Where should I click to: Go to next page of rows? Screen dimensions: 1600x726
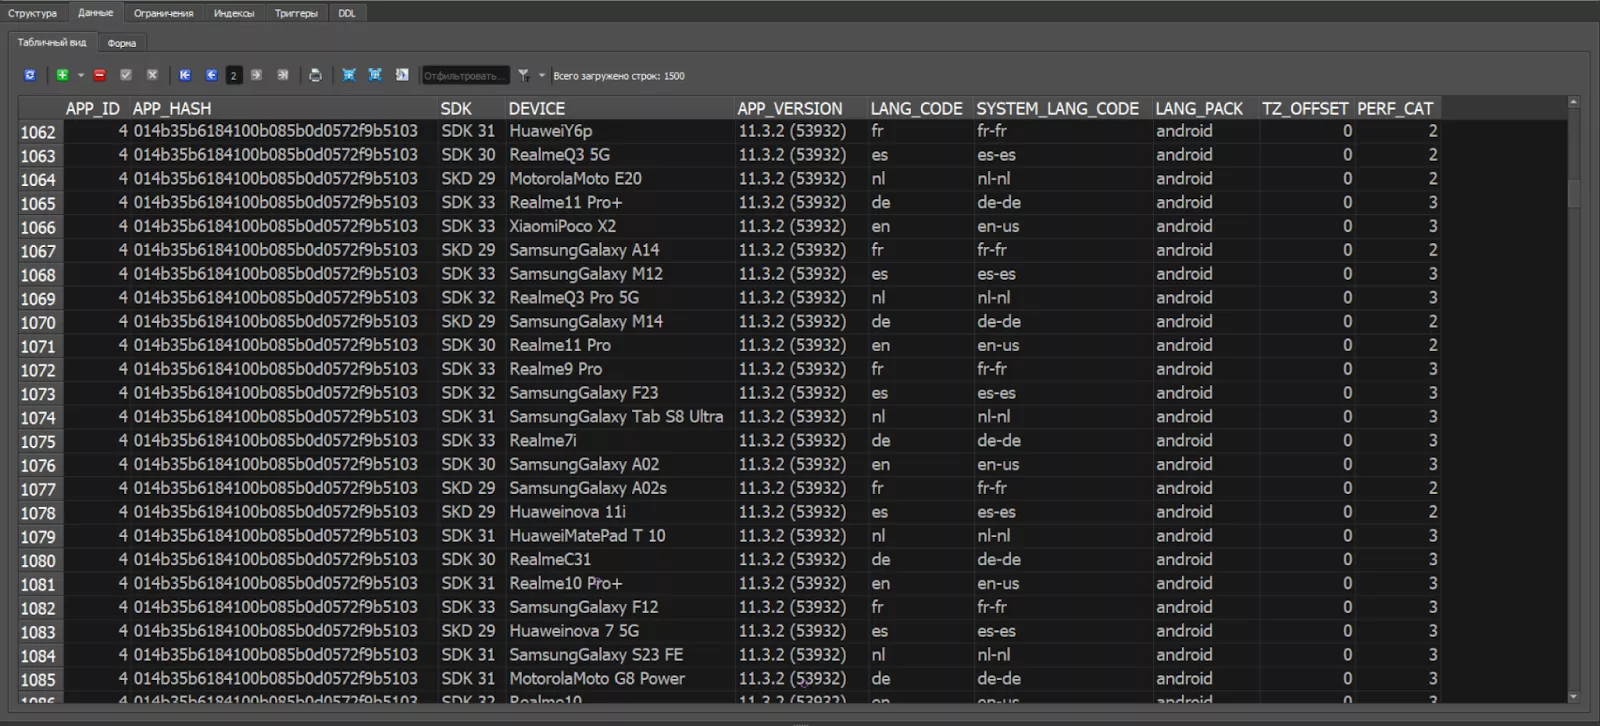pos(257,75)
